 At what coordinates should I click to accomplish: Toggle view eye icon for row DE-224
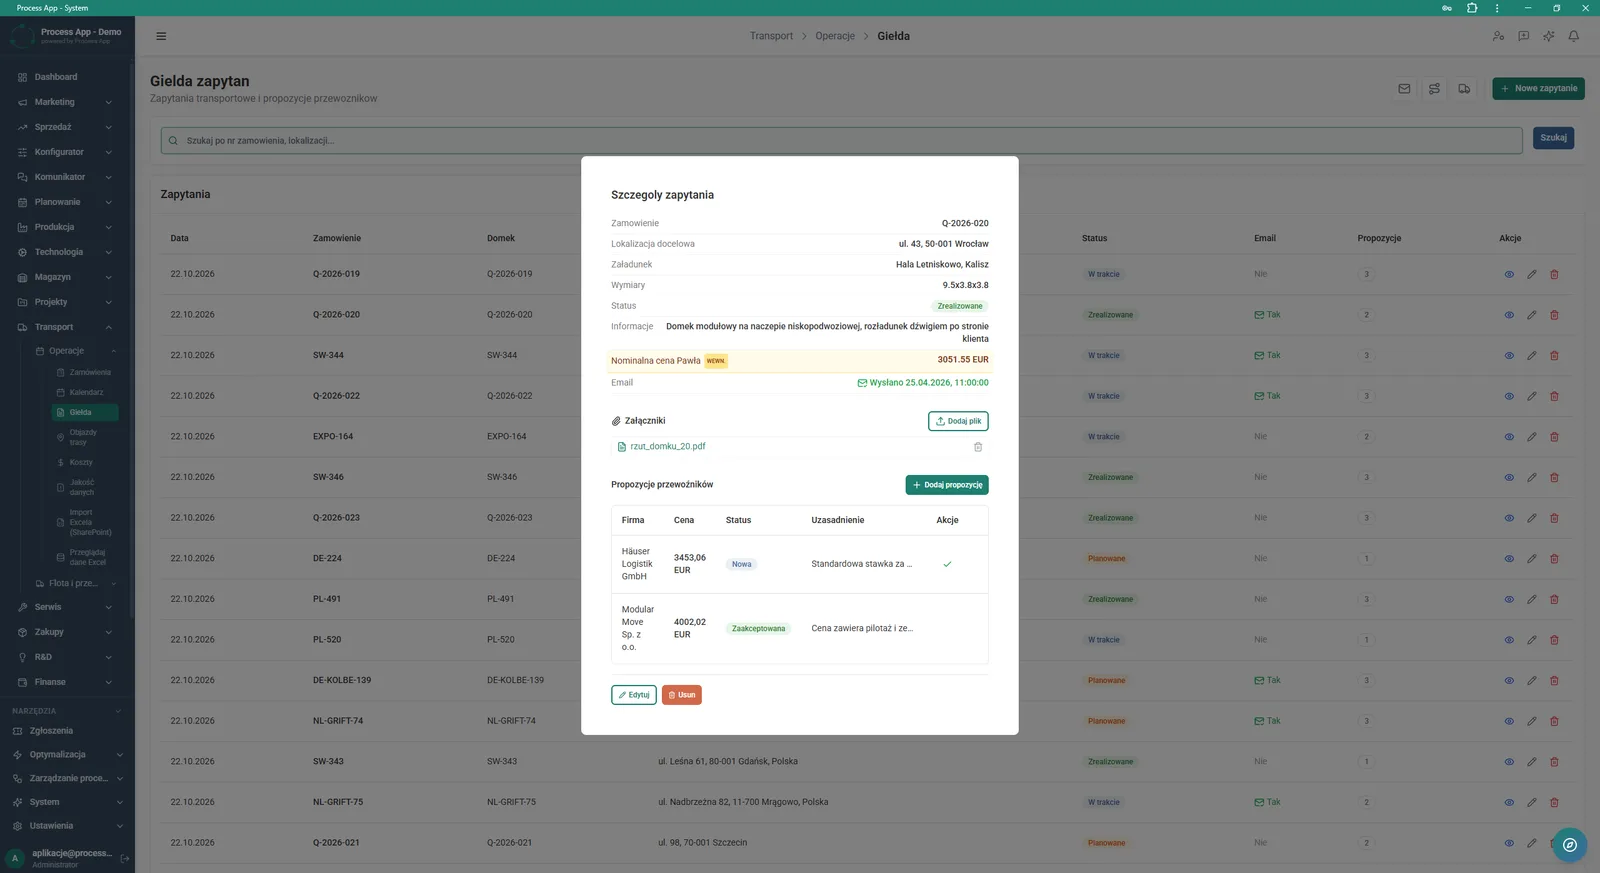point(1509,559)
